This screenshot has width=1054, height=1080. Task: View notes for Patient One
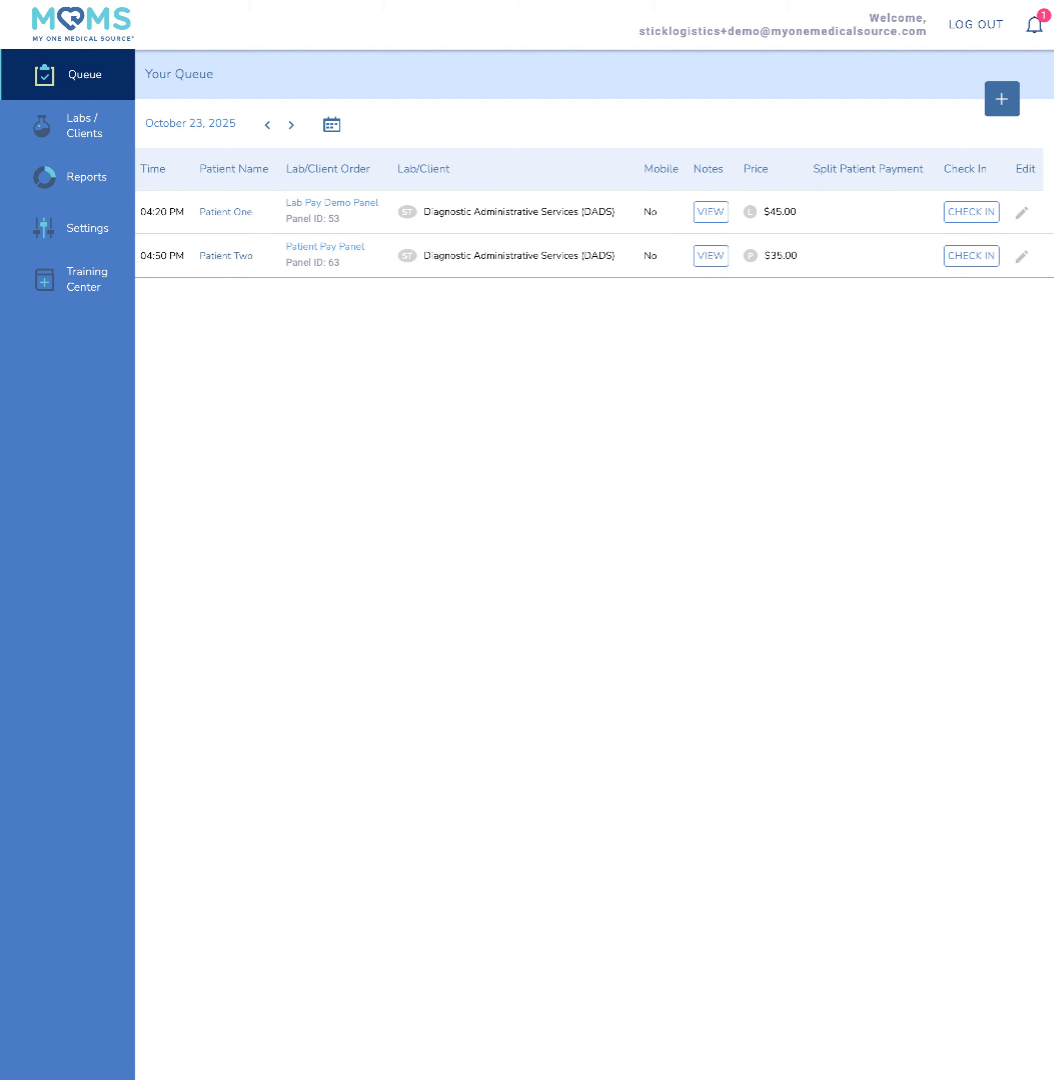pyautogui.click(x=710, y=212)
